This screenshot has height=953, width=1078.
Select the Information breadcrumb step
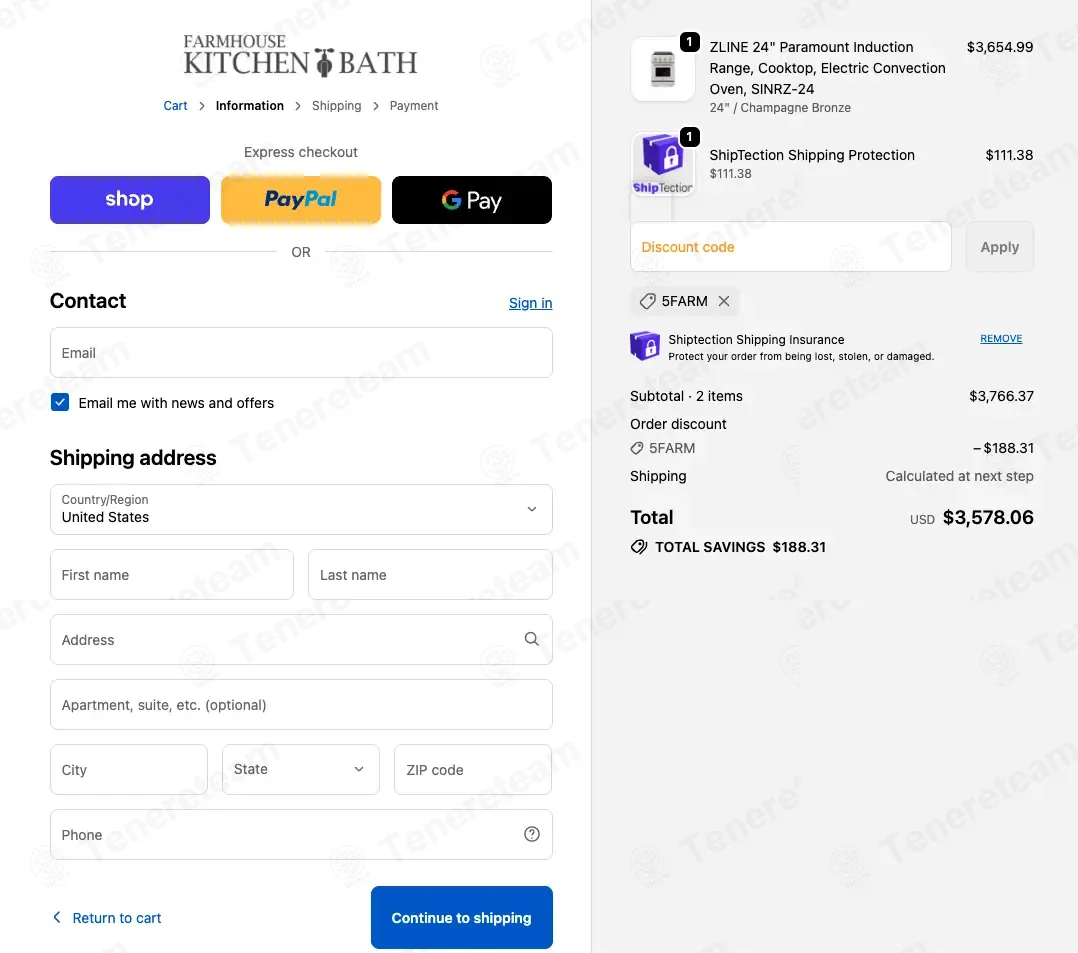point(250,106)
